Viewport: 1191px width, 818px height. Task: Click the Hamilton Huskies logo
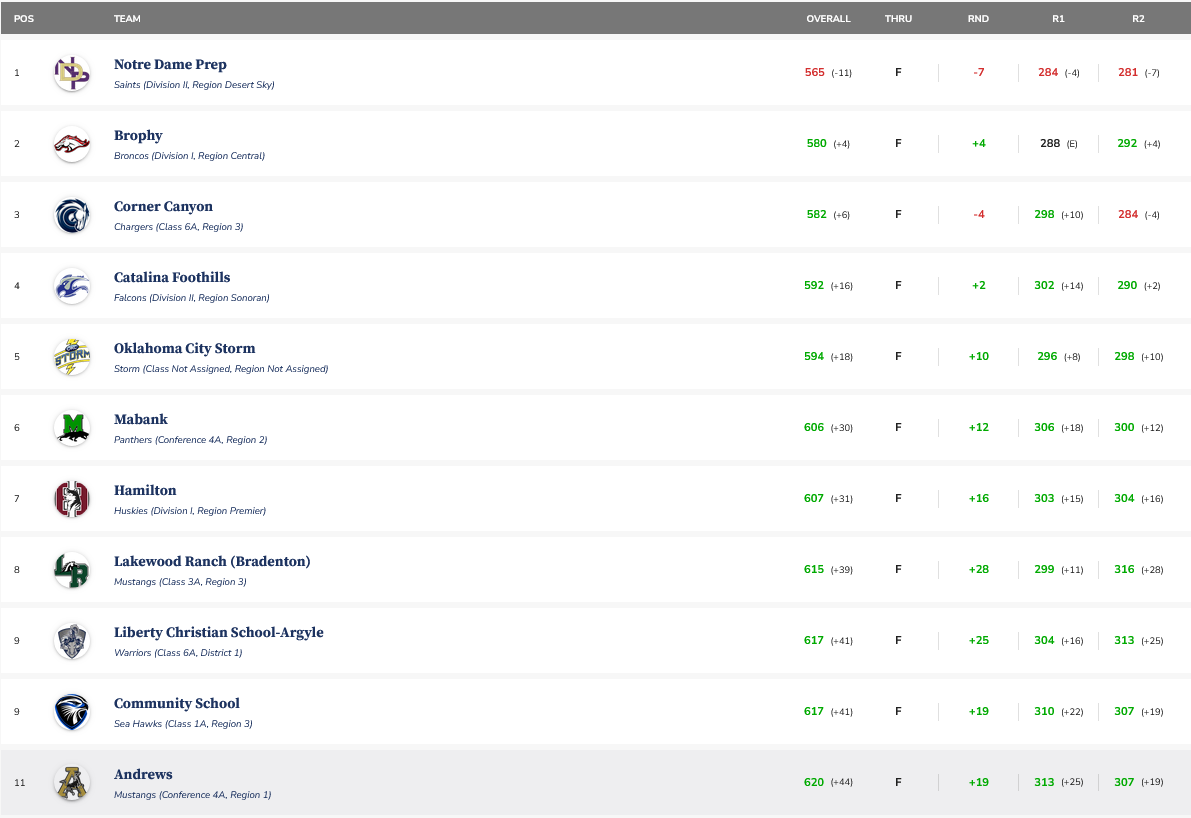pyautogui.click(x=72, y=499)
